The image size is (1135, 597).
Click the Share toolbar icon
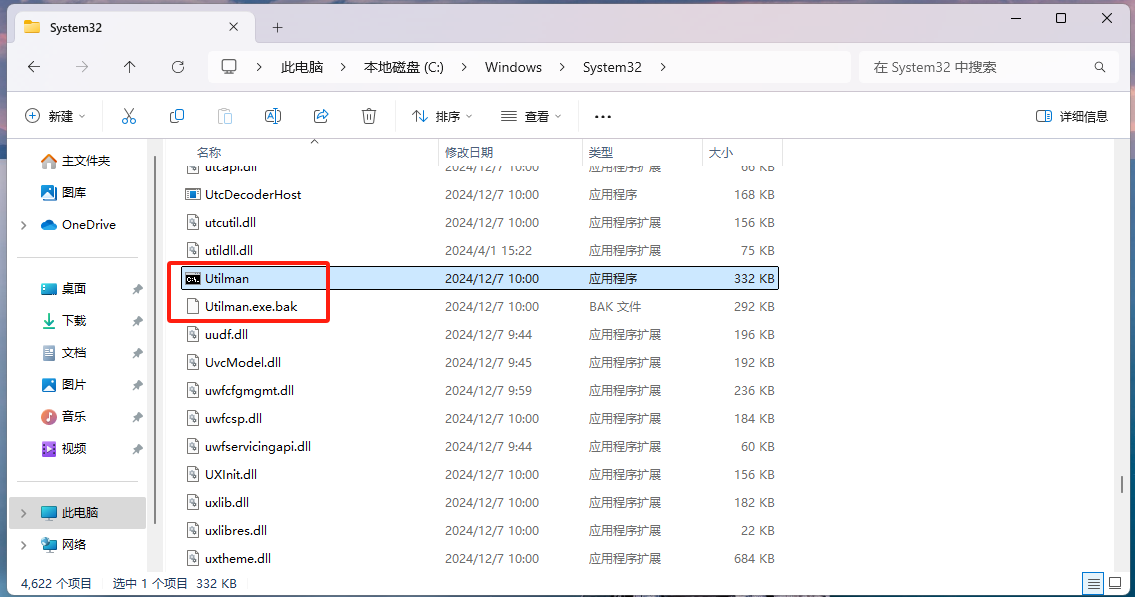[x=321, y=116]
